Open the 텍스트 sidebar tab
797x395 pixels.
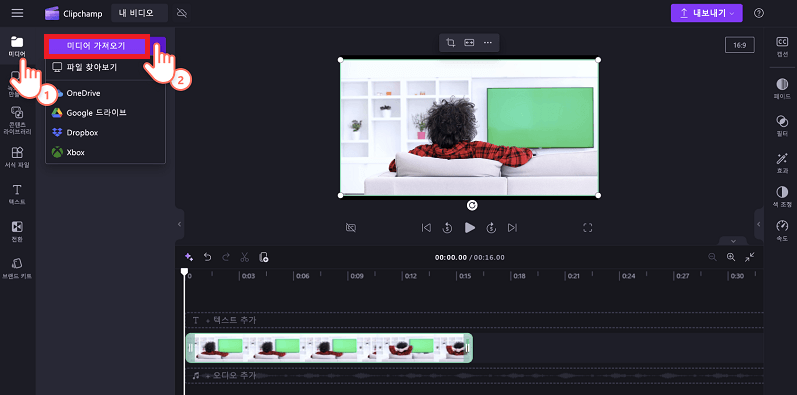click(x=17, y=194)
